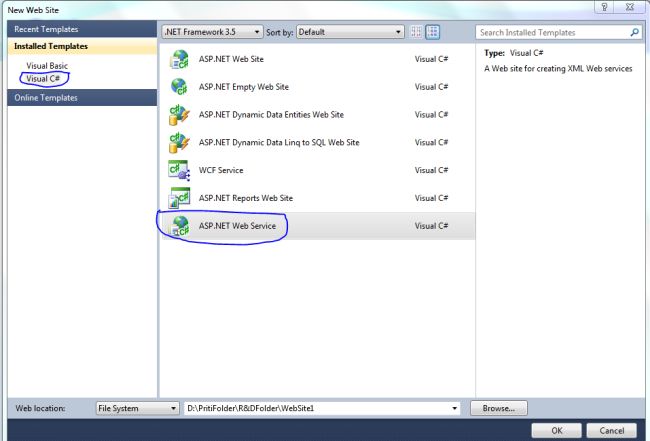Select Visual Basic in installed templates

coord(47,66)
